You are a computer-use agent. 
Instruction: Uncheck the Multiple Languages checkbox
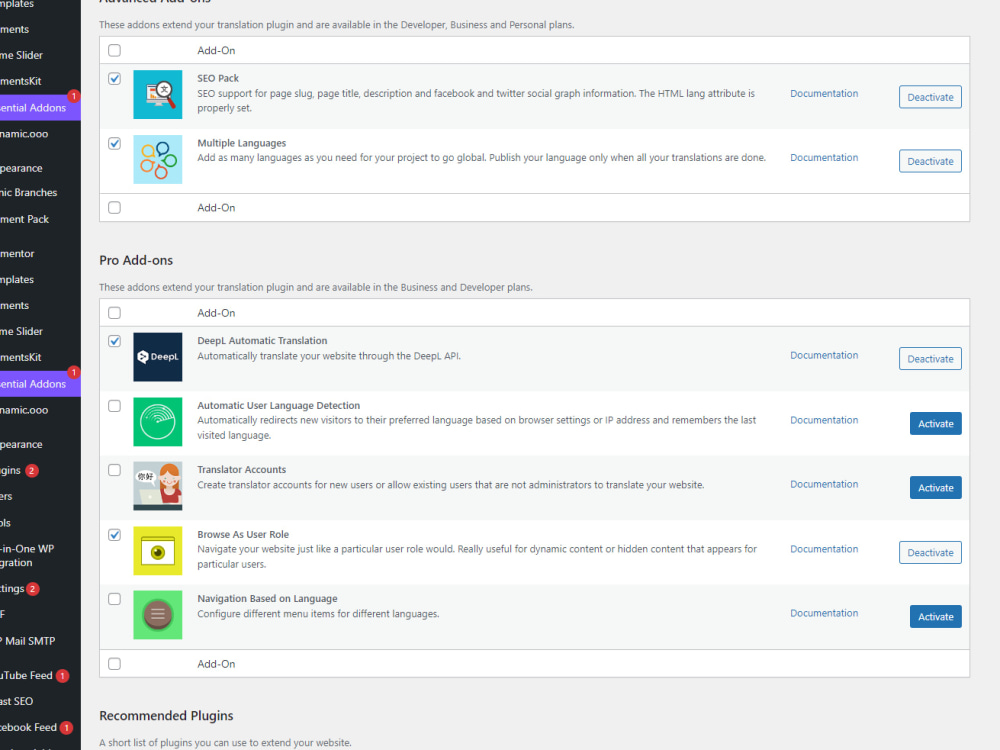[114, 143]
